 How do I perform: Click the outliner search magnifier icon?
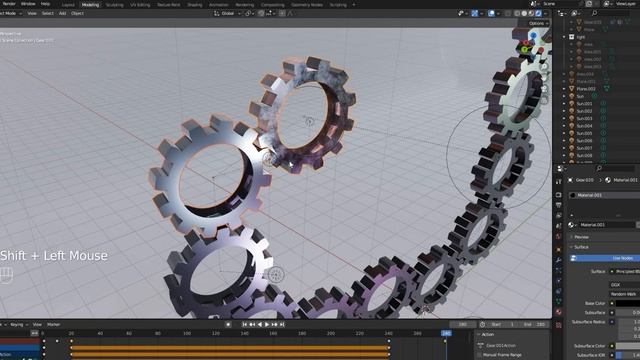pyautogui.click(x=595, y=13)
